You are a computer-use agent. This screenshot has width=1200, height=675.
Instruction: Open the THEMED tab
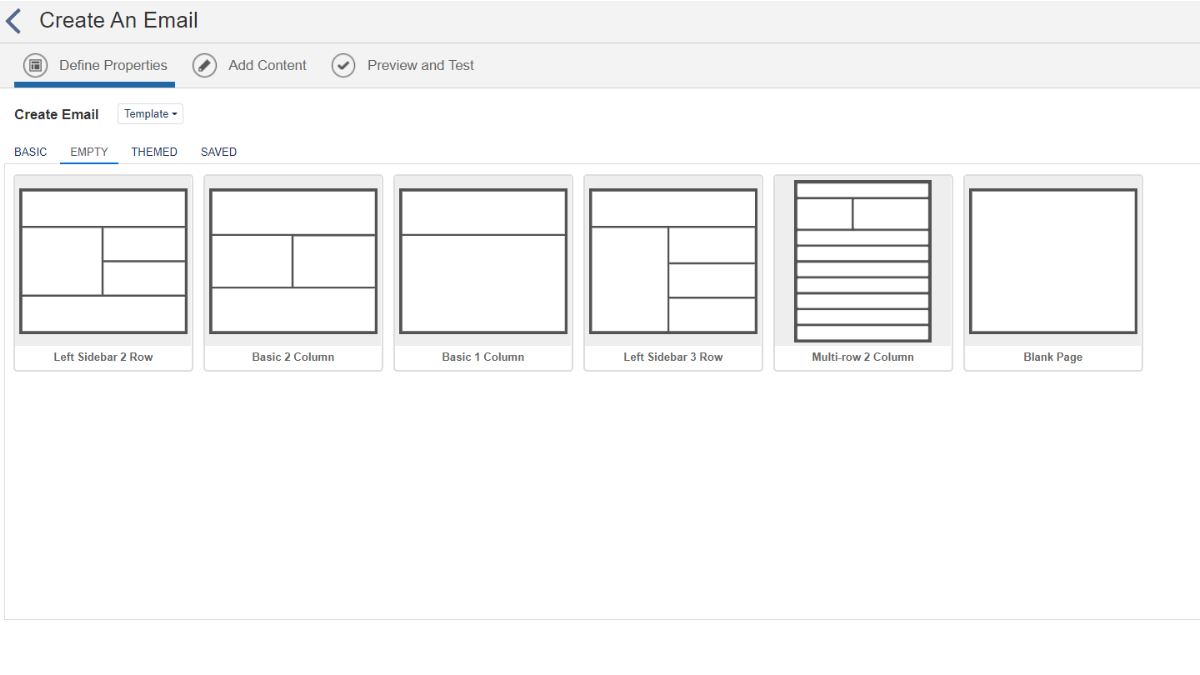point(154,152)
